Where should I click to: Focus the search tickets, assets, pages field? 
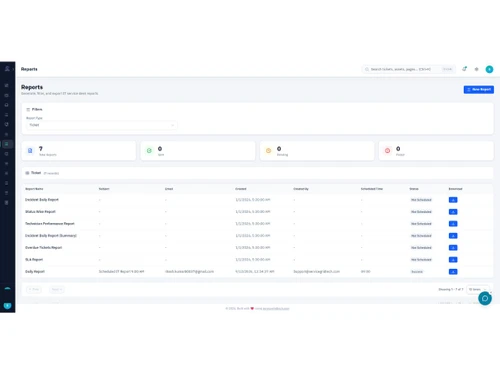click(x=409, y=69)
